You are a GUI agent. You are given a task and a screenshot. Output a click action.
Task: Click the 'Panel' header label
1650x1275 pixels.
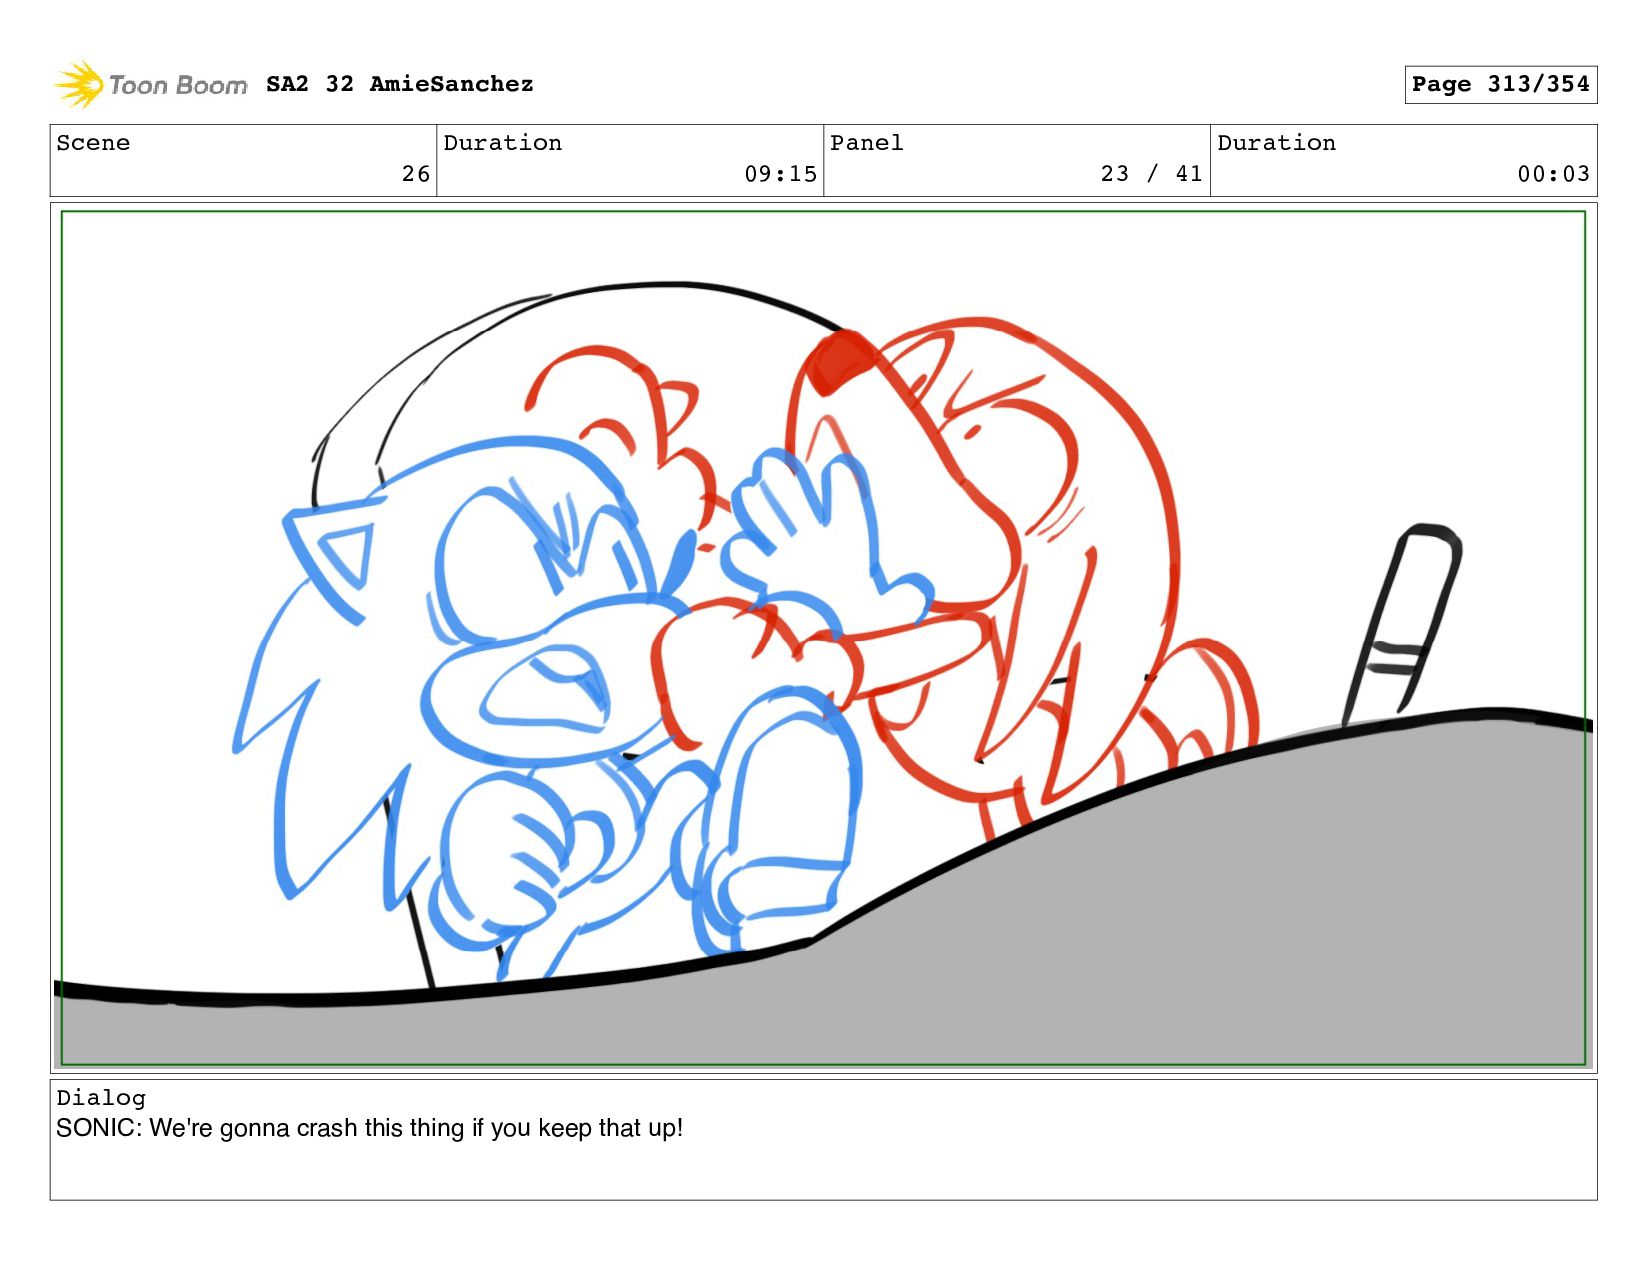866,143
